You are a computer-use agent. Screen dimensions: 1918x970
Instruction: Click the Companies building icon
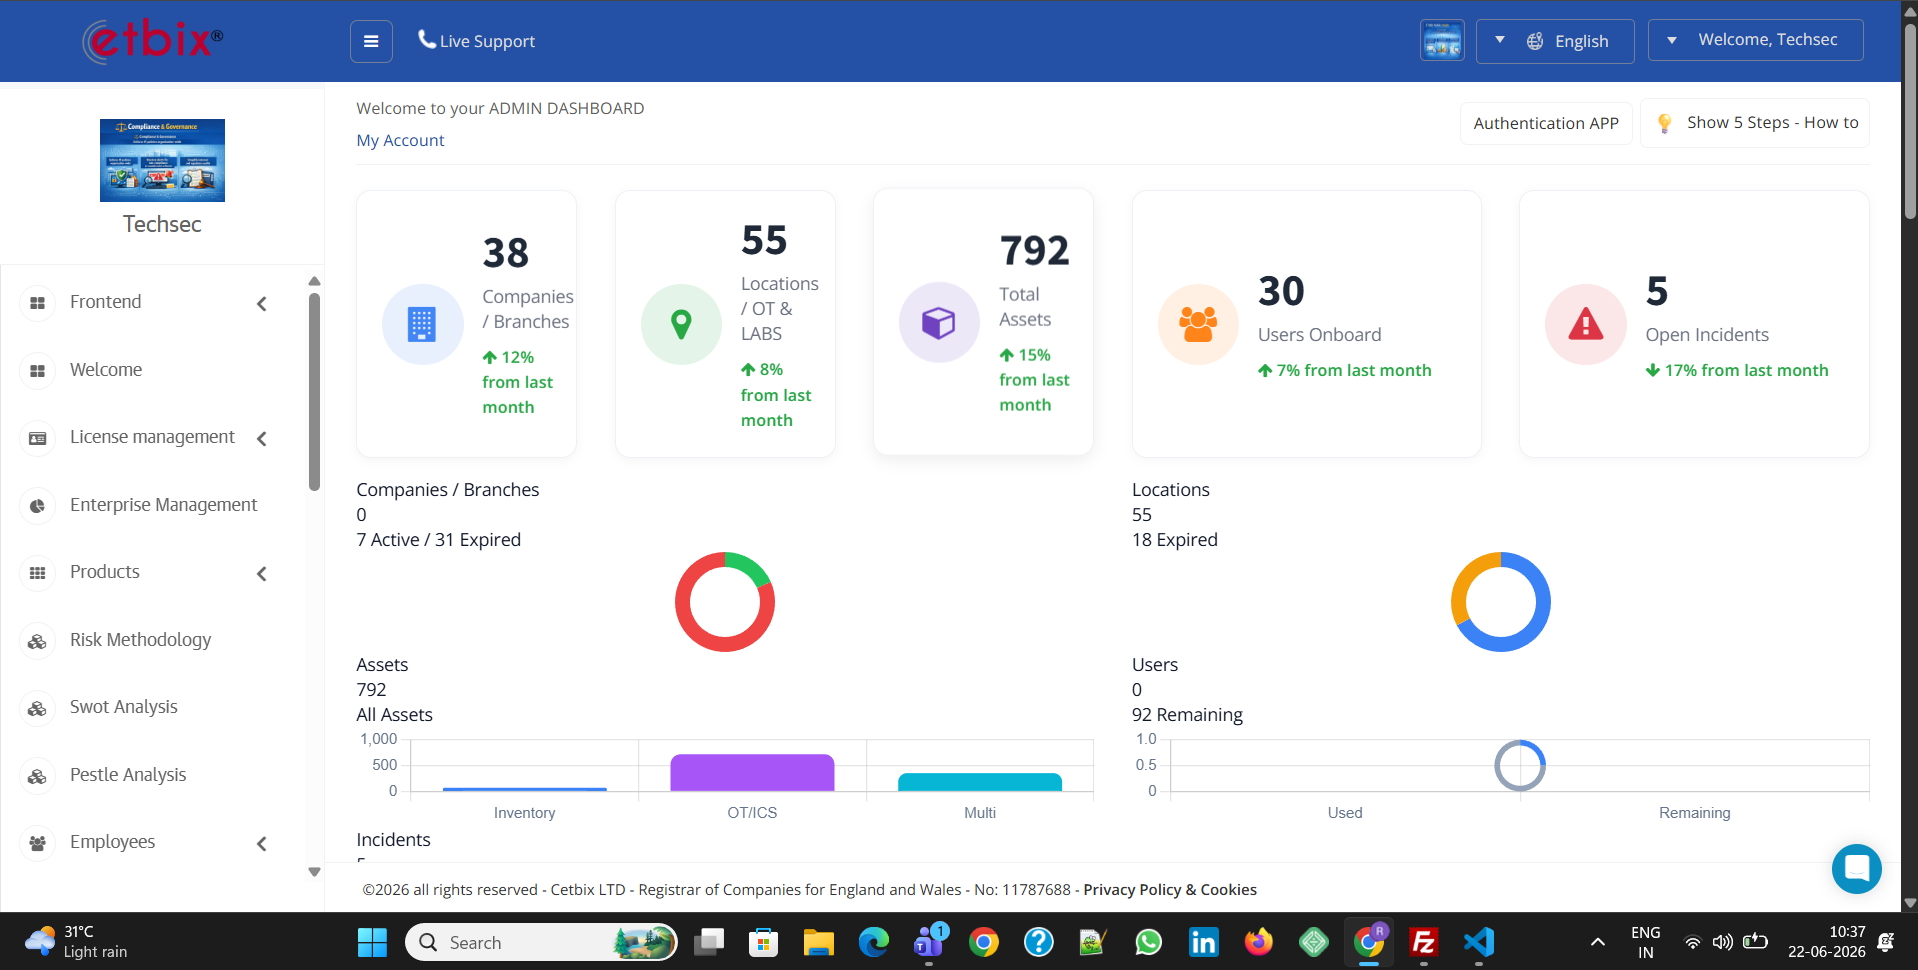pos(422,324)
